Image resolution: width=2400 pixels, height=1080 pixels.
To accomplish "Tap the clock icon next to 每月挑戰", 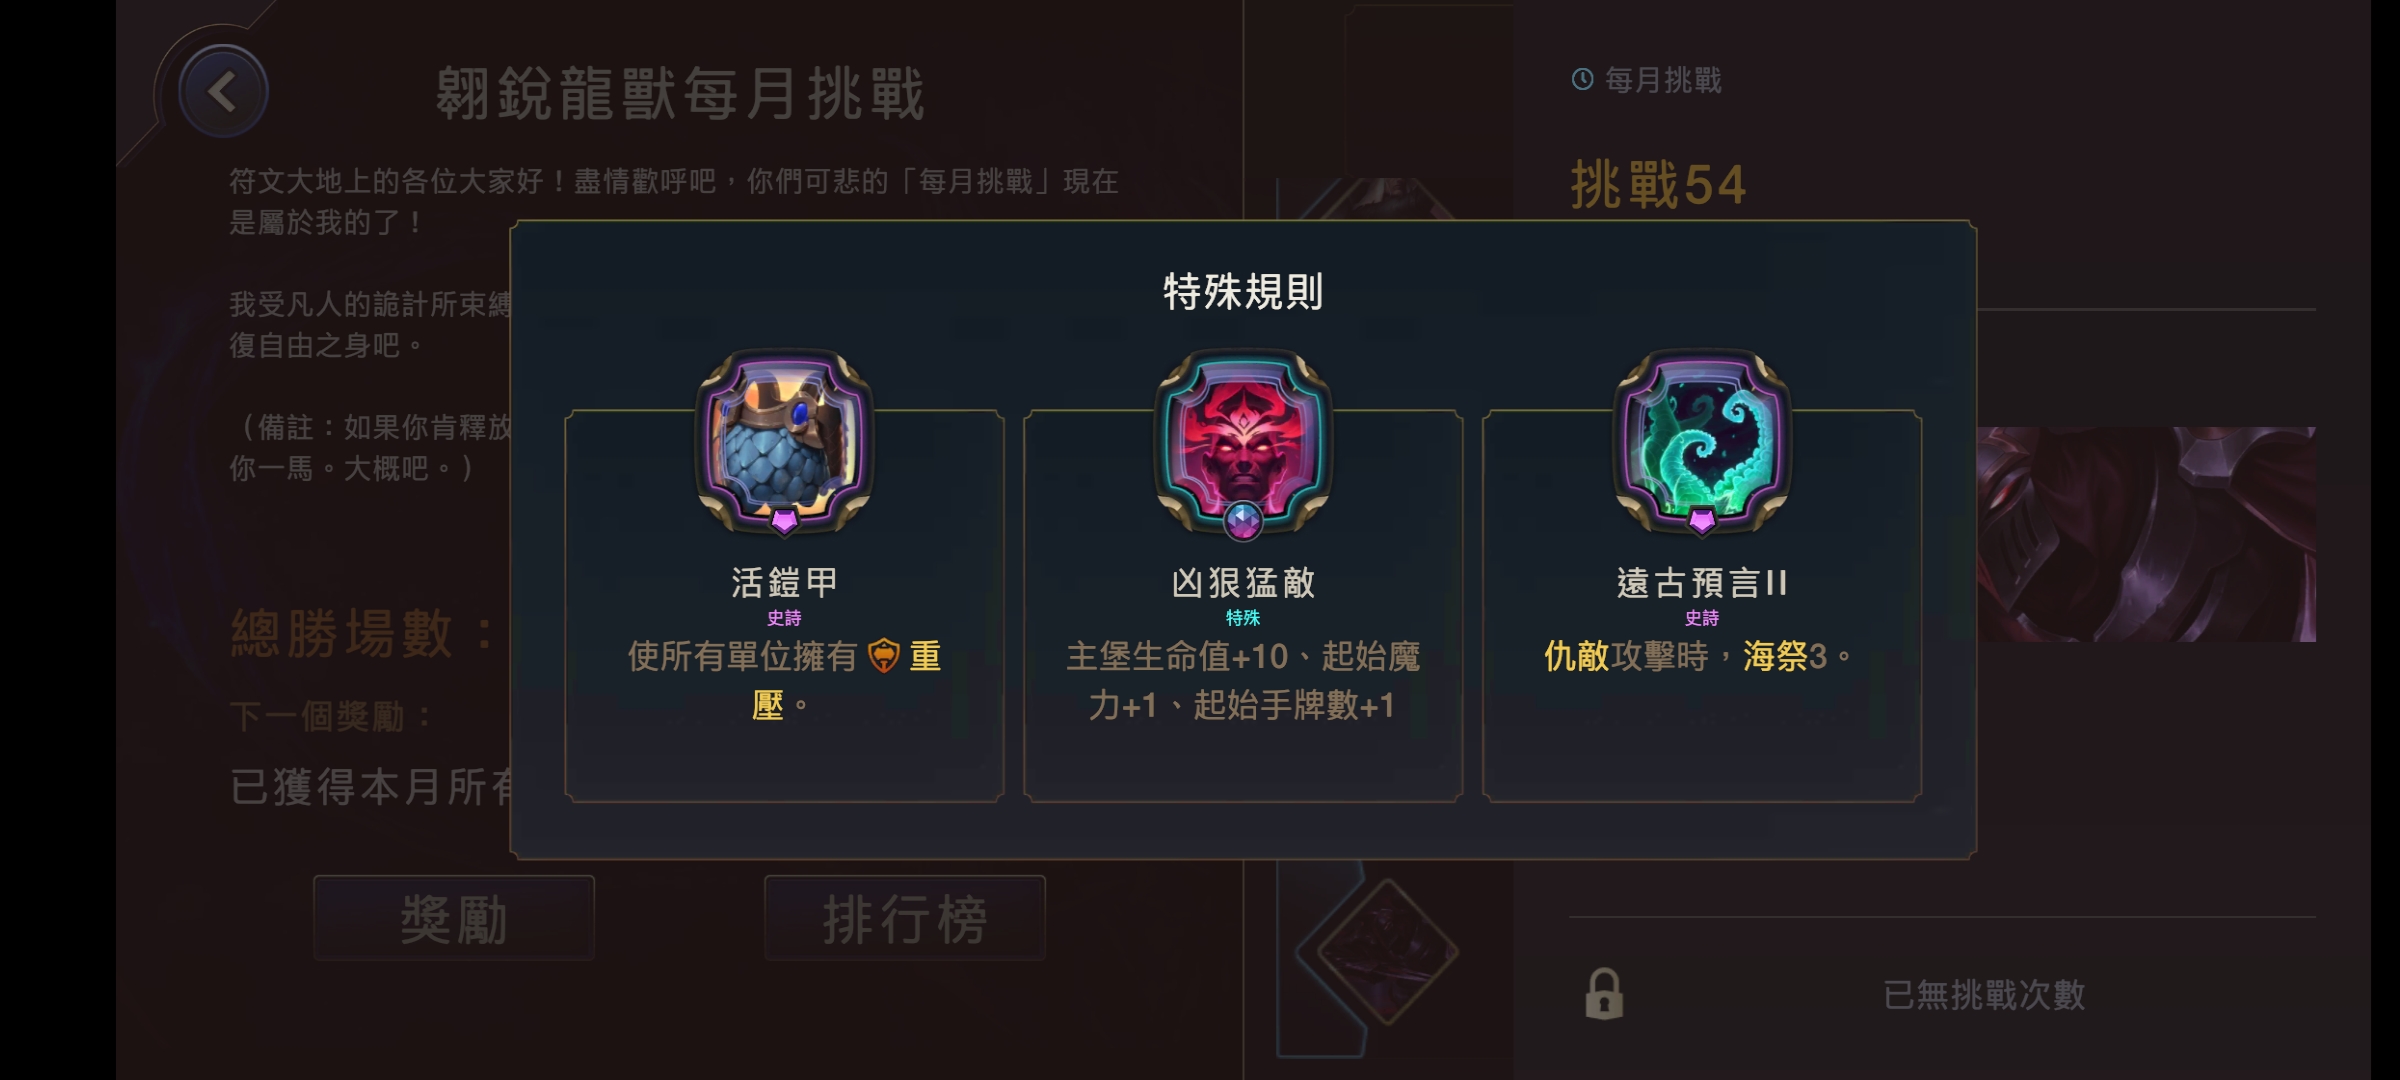I will [x=1582, y=79].
